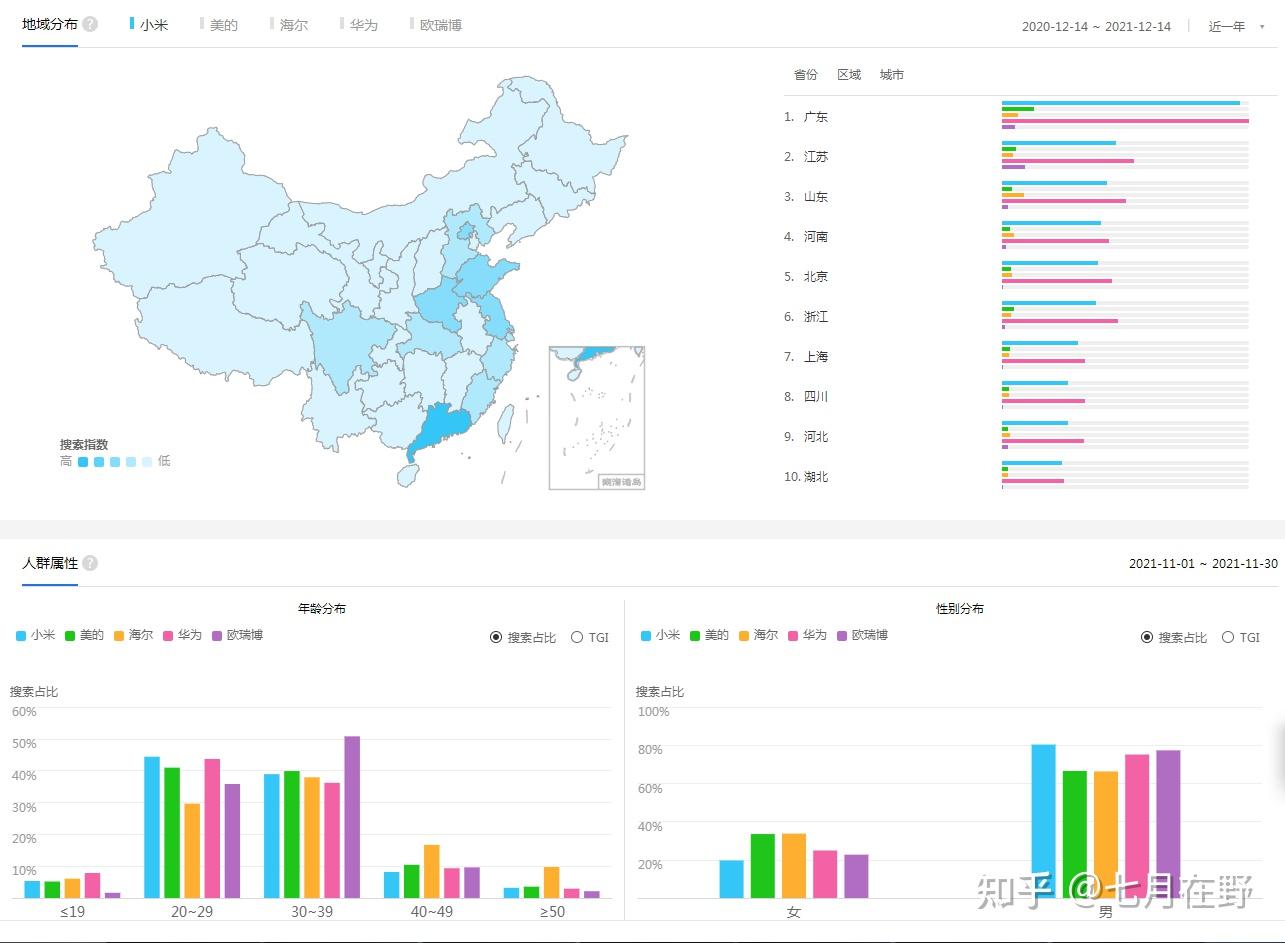Select 搜索占比 radio in 性别分布 chart

point(1147,637)
